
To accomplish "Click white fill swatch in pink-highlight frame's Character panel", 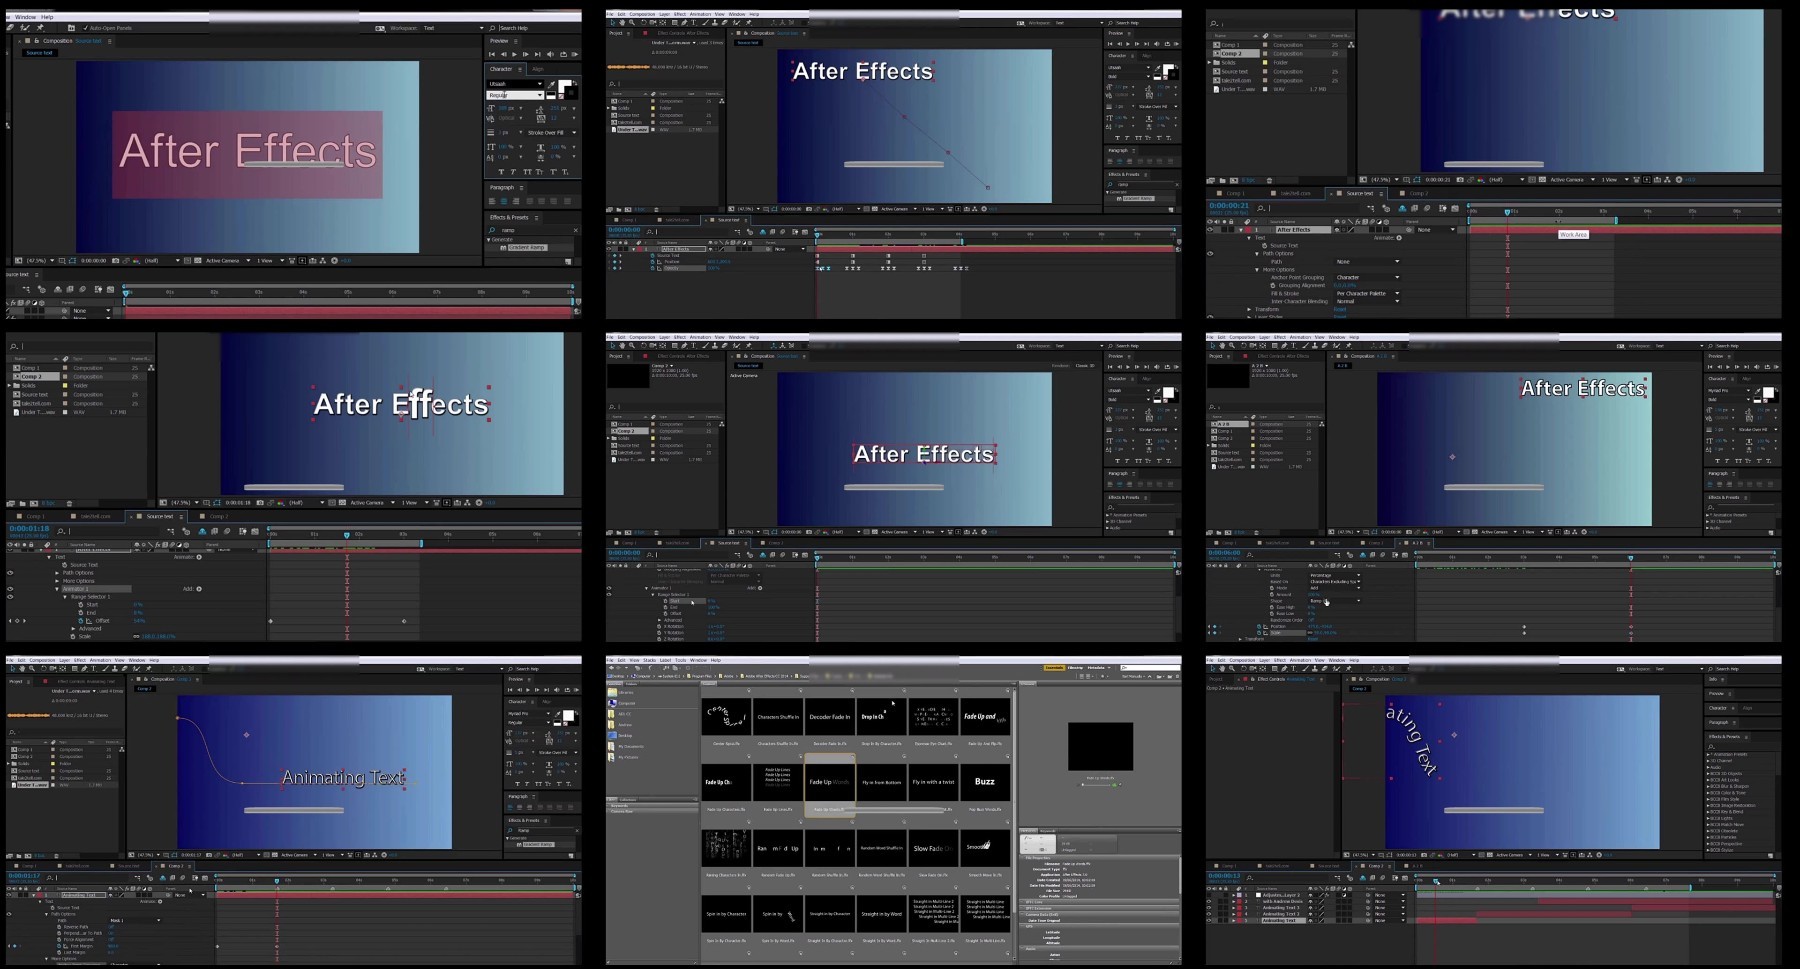I will click(564, 85).
